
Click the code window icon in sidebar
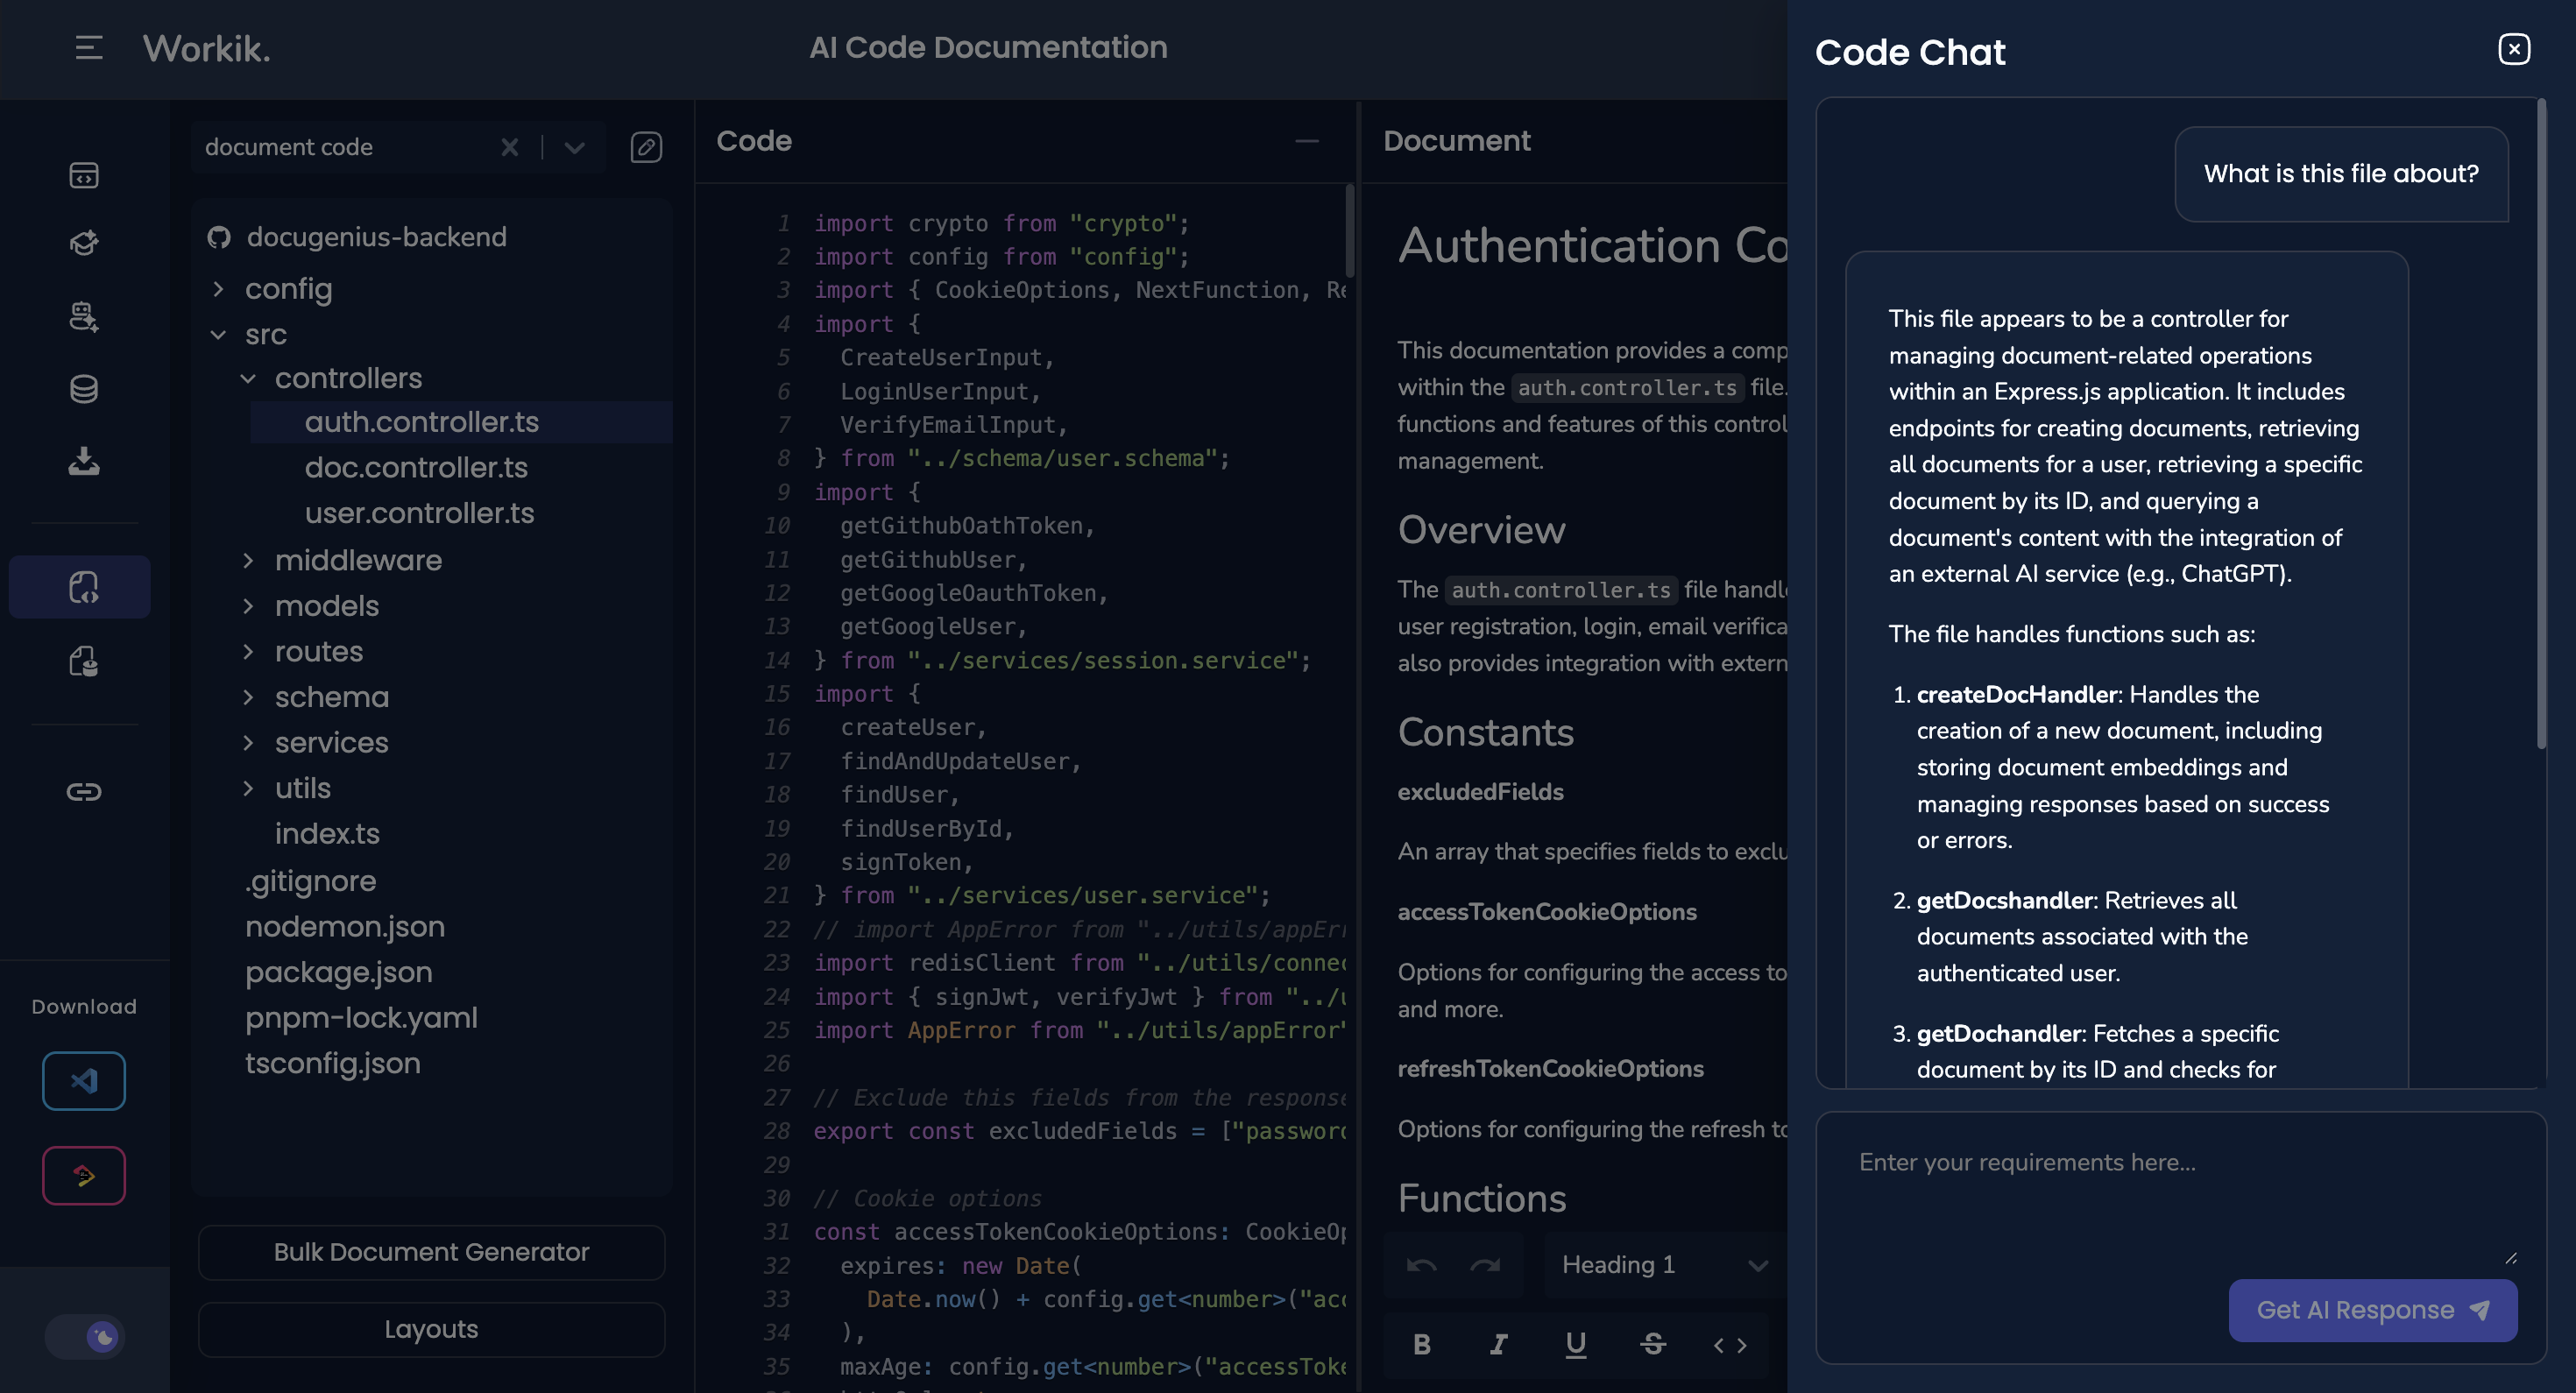click(84, 176)
